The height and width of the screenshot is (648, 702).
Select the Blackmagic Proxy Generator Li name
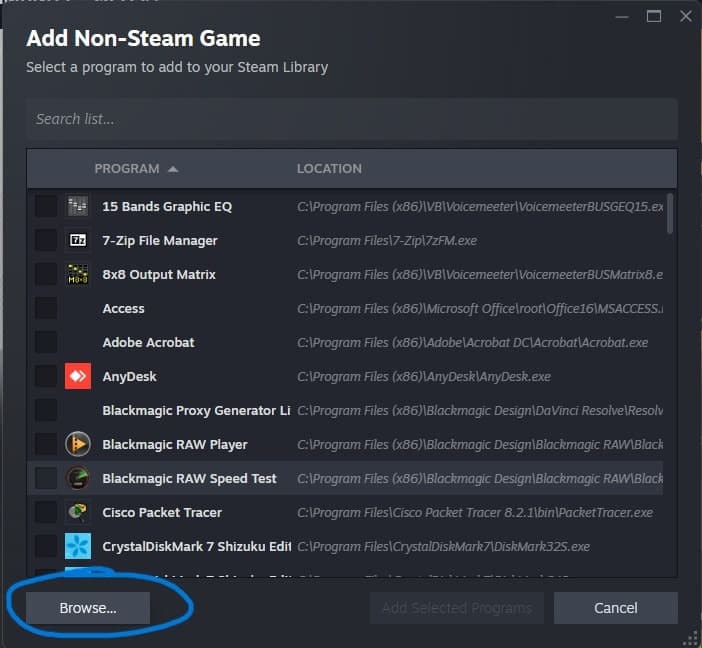pyautogui.click(x=197, y=411)
